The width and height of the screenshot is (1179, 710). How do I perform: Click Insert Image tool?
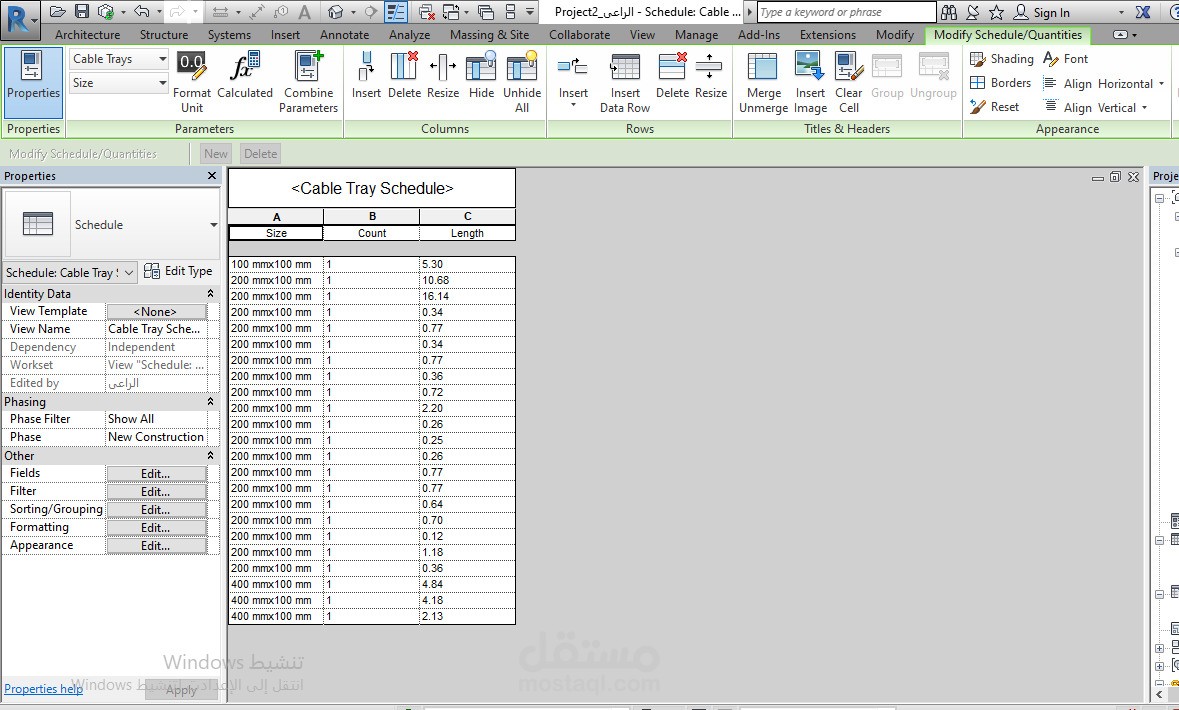(810, 82)
